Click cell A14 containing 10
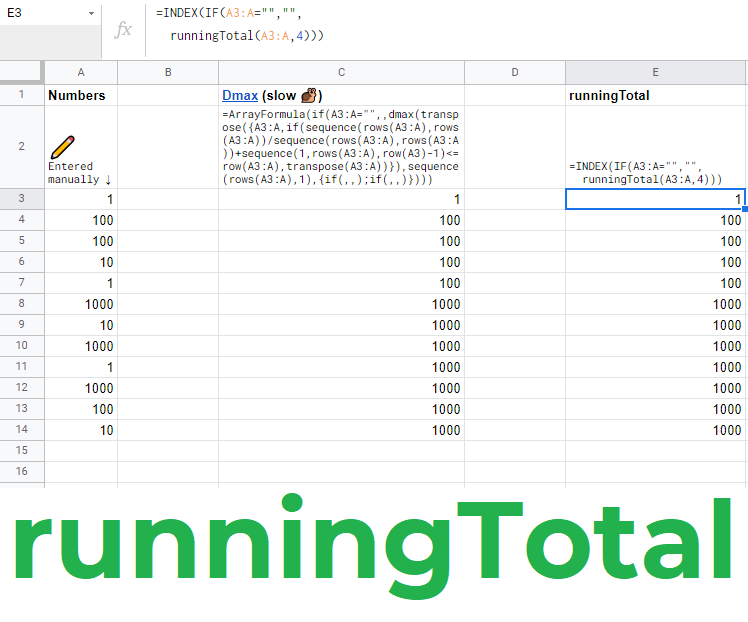The width and height of the screenshot is (748, 622). [x=81, y=430]
